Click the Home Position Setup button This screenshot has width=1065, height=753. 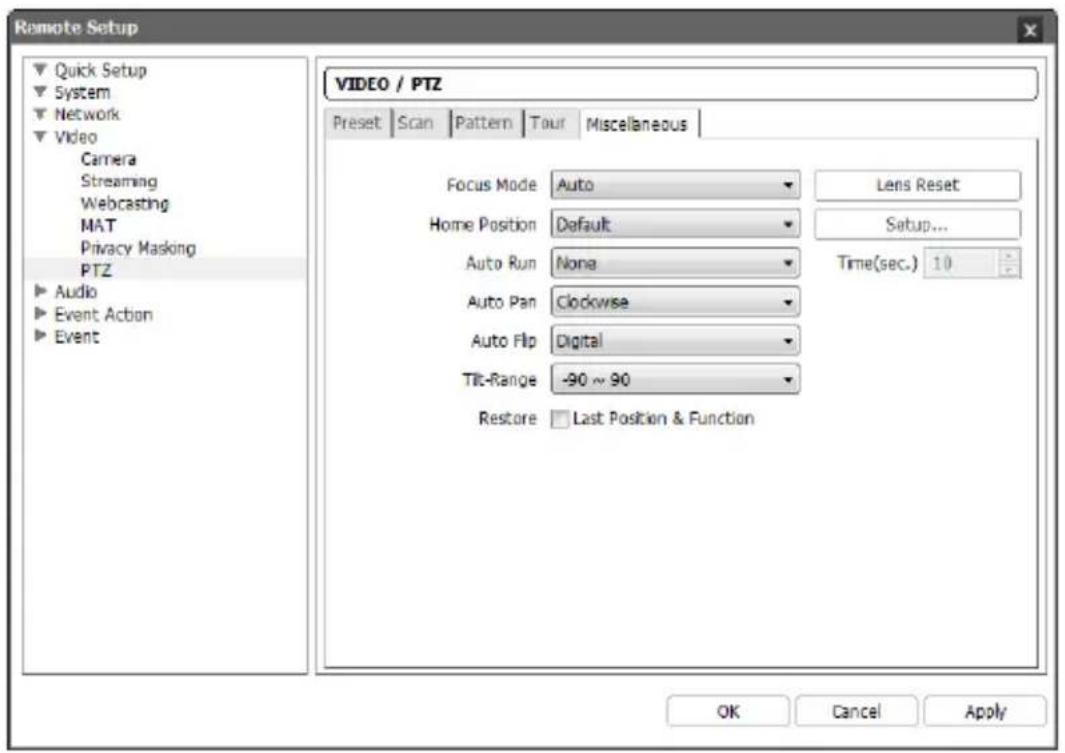pos(917,225)
